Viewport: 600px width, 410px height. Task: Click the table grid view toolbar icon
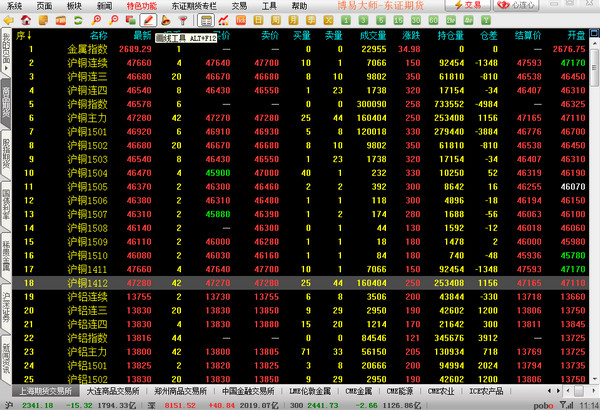206,19
